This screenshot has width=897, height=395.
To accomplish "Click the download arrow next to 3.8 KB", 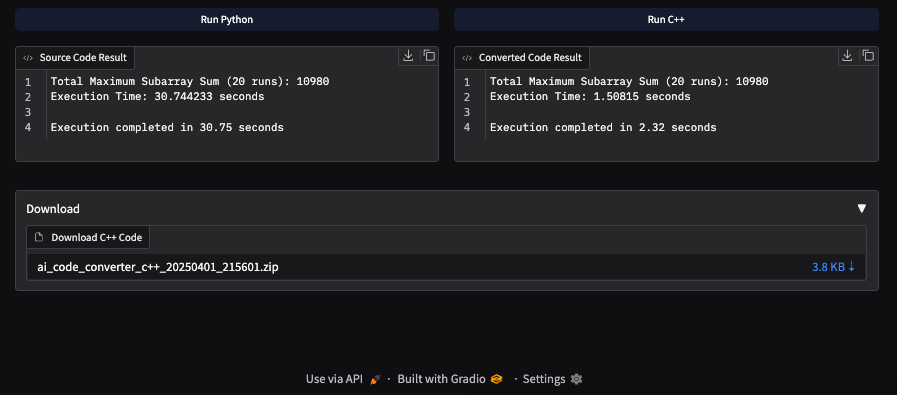I will coord(851,266).
